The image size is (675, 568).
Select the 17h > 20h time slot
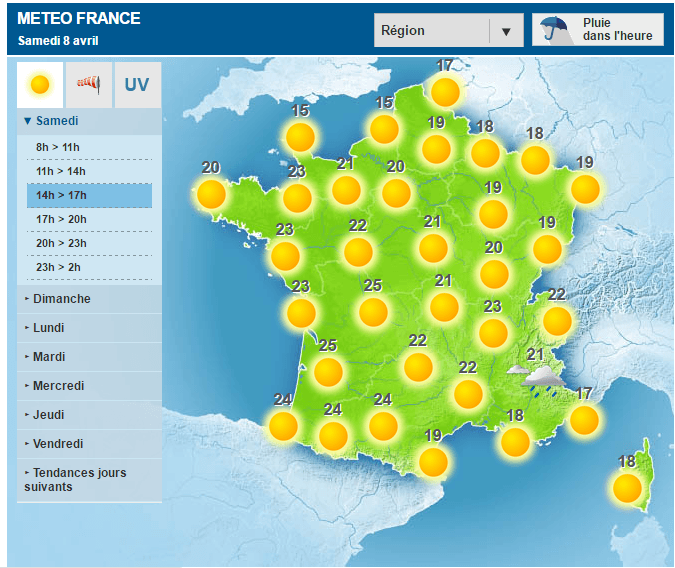tap(61, 220)
